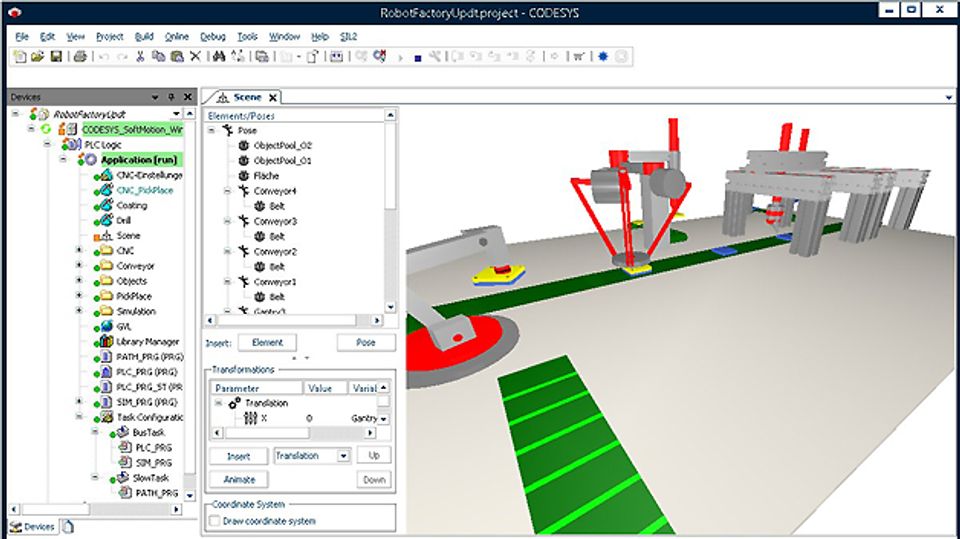Expand the Simulation folder in device tree
This screenshot has height=539, width=960.
pos(79,311)
